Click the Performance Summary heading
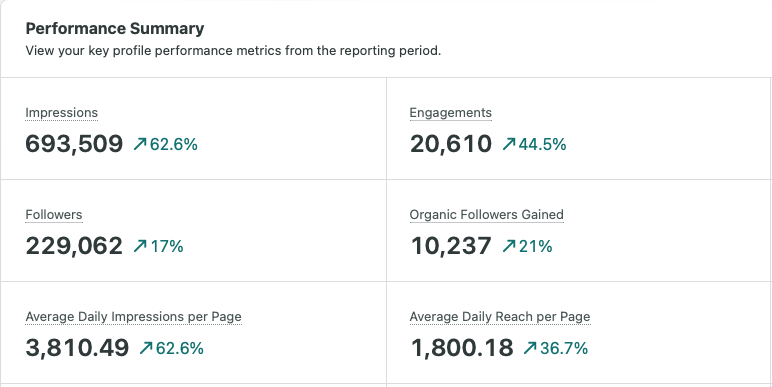This screenshot has width=772, height=387. coord(115,29)
